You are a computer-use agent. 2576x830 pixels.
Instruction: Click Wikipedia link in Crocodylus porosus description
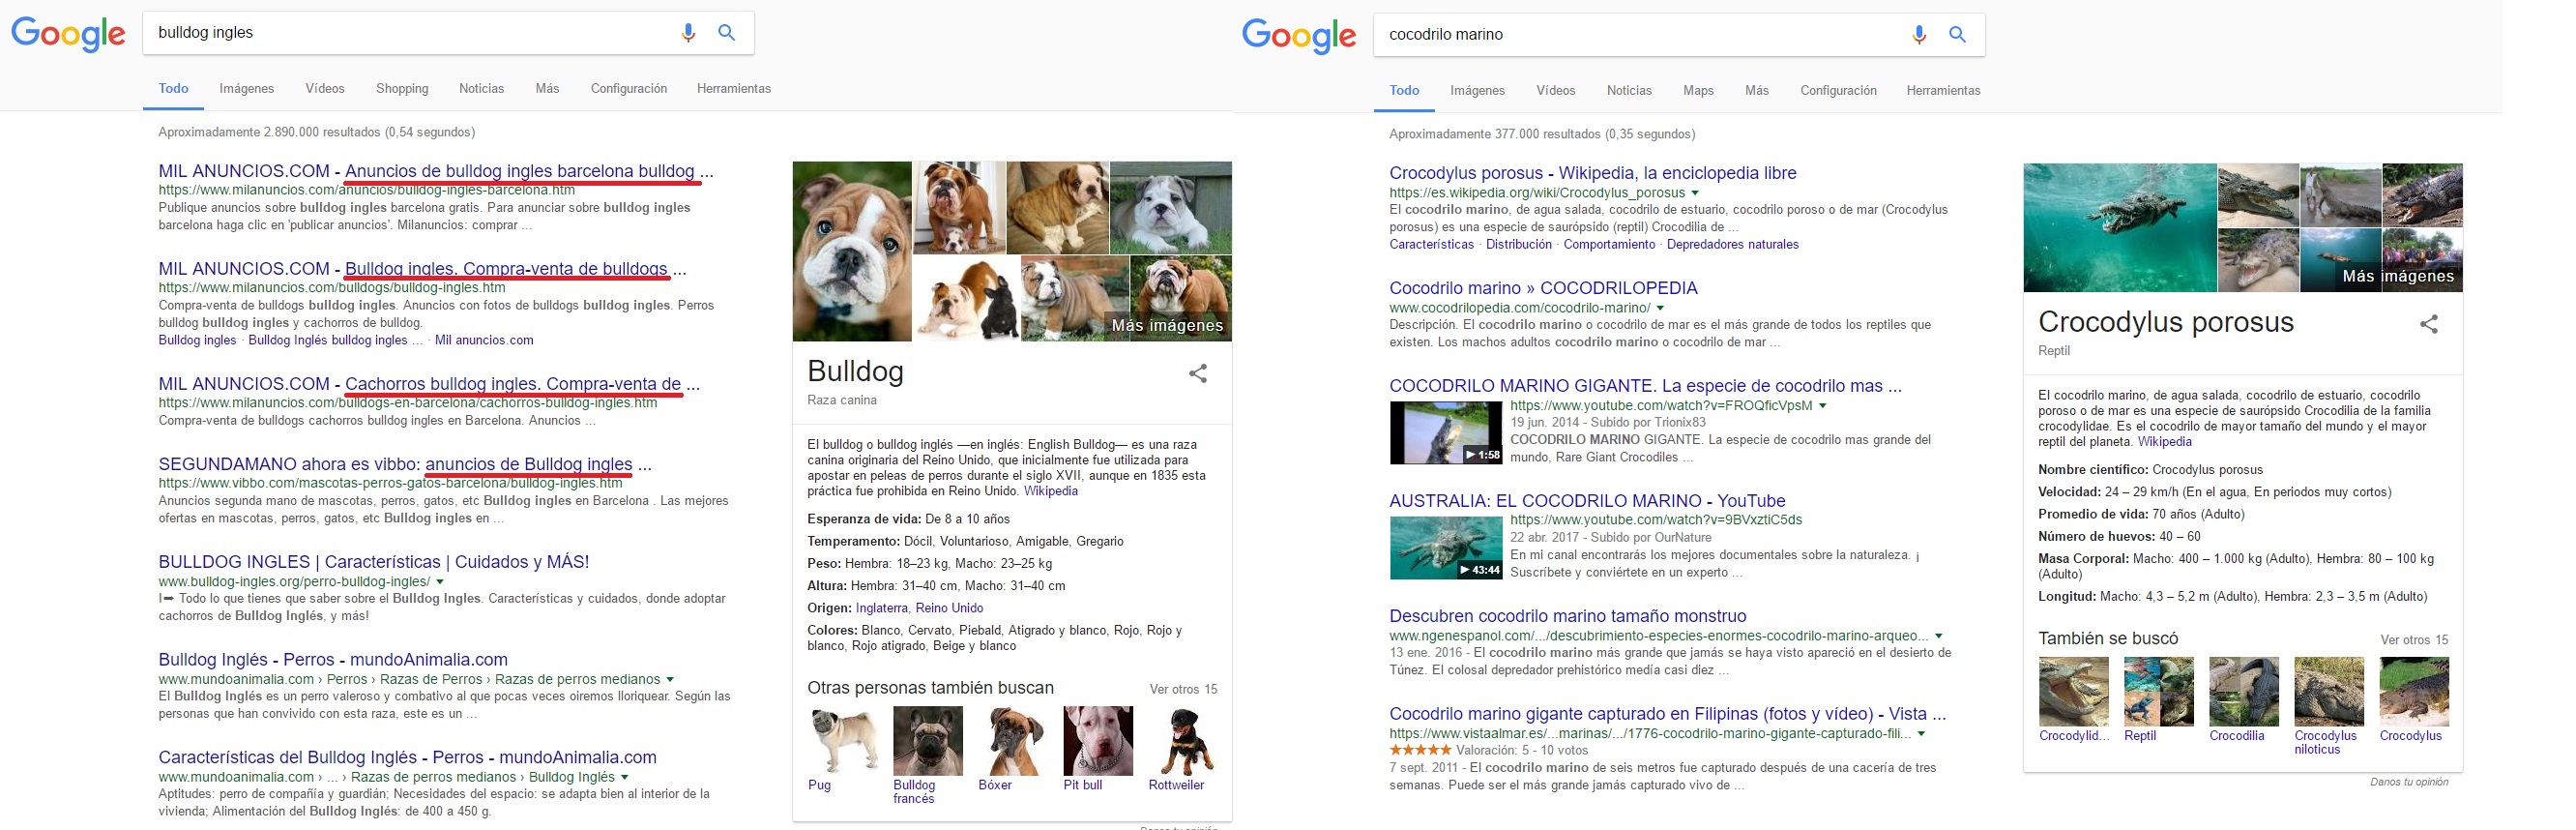2164,441
